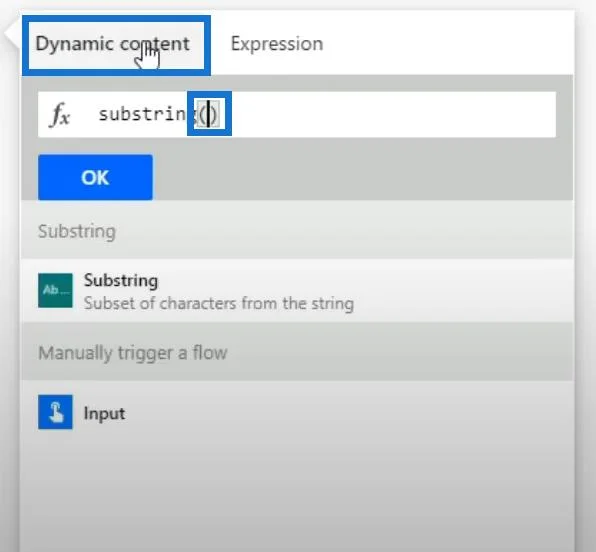Click the Subset of characters description text
Screen dimensions: 596x552
point(219,303)
